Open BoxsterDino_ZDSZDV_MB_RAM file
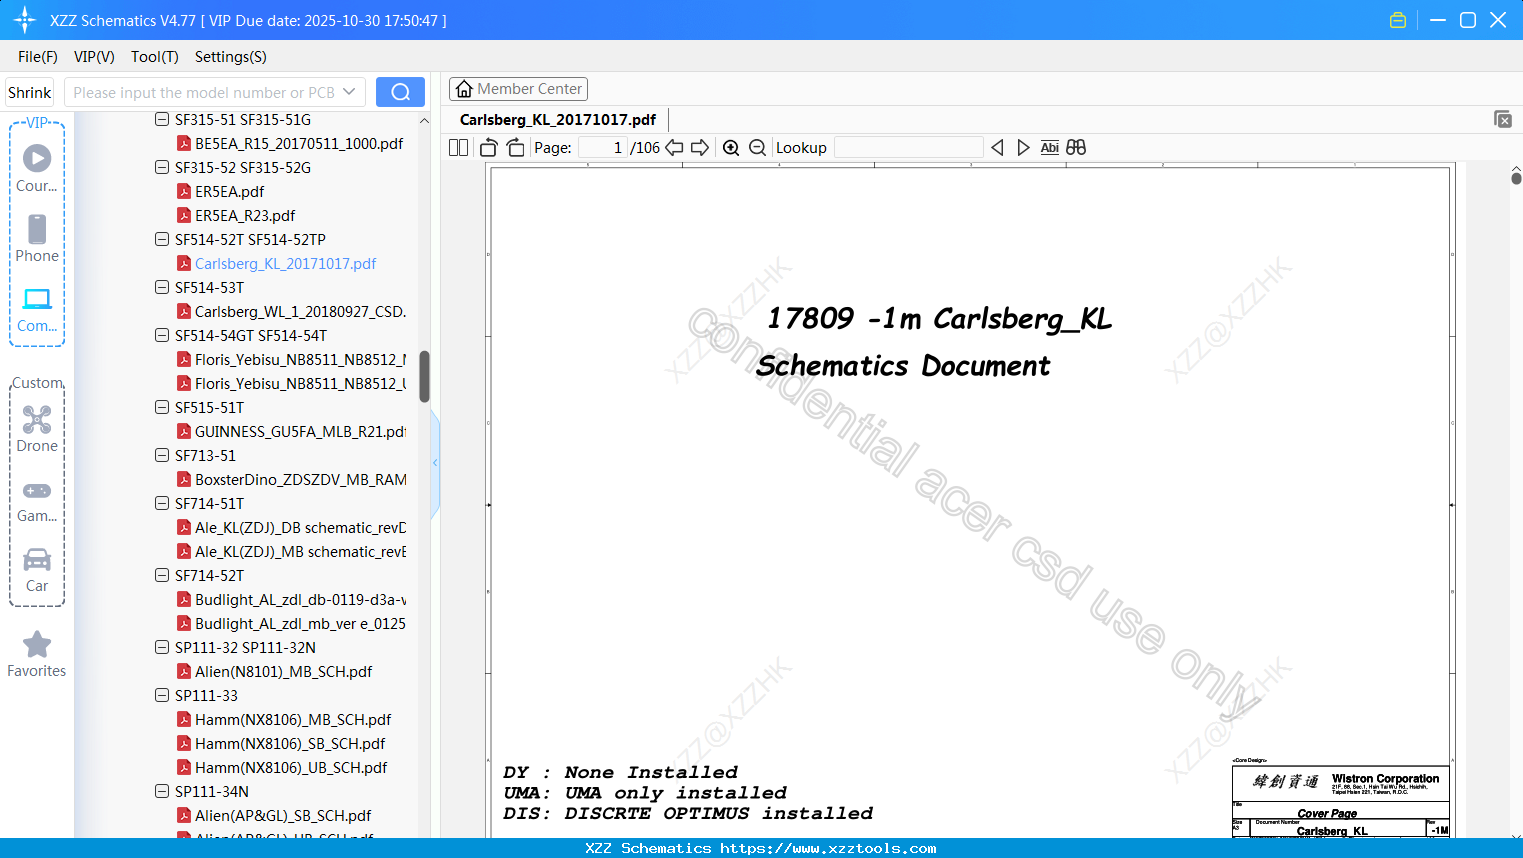 300,479
